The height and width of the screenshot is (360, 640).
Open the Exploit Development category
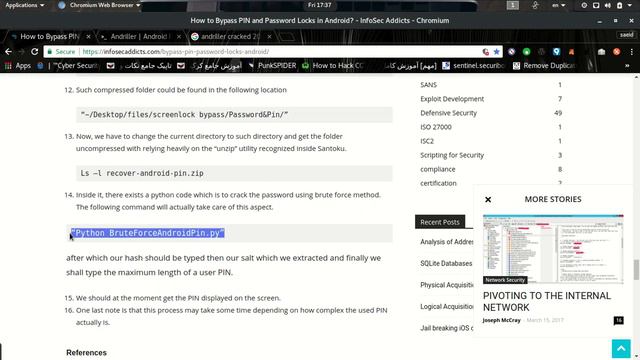point(452,99)
